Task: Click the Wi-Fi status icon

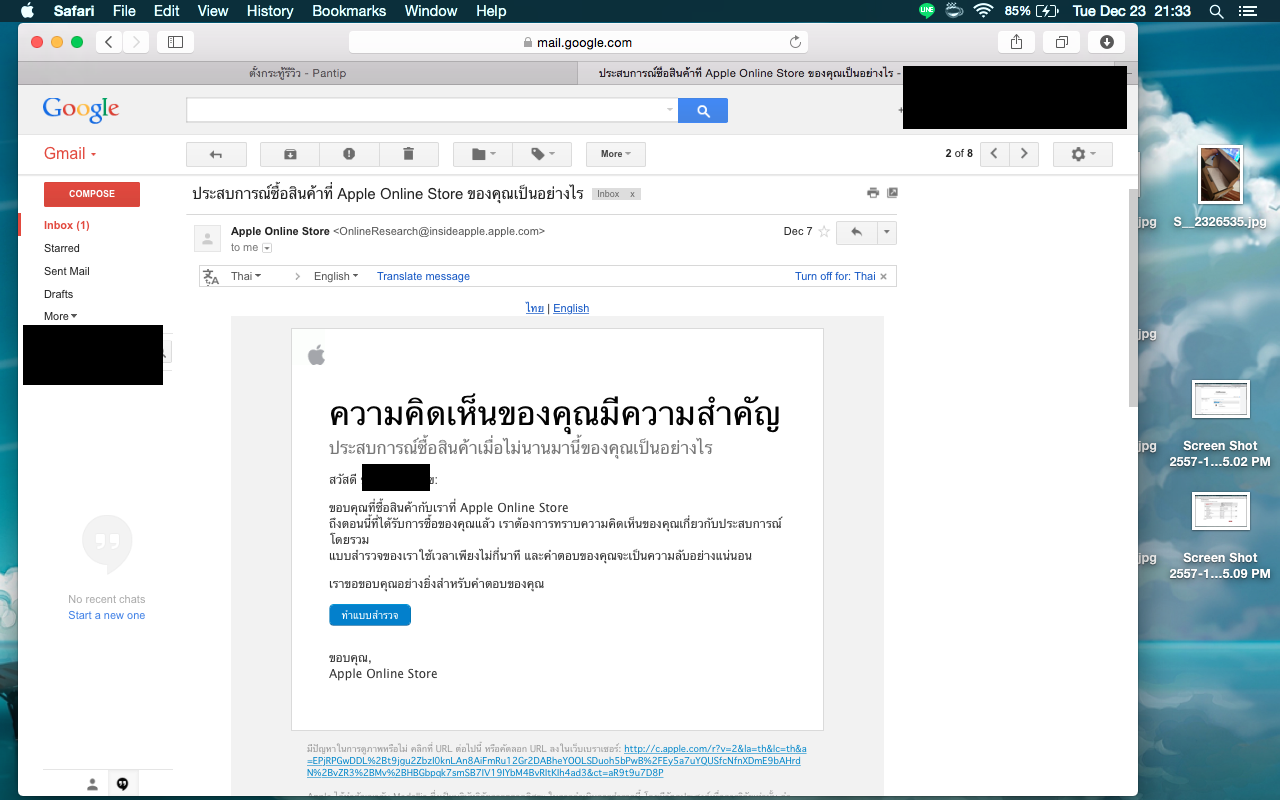Action: coord(983,11)
